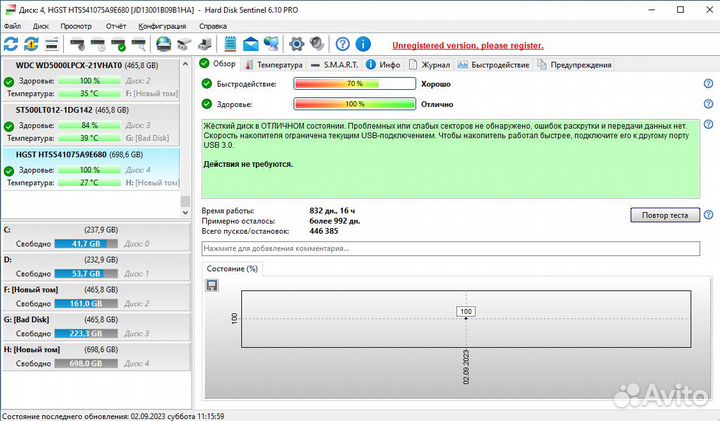This screenshot has height=421, width=720.
Task: Click the globe icon in the toolbar
Action: pyautogui.click(x=162, y=44)
